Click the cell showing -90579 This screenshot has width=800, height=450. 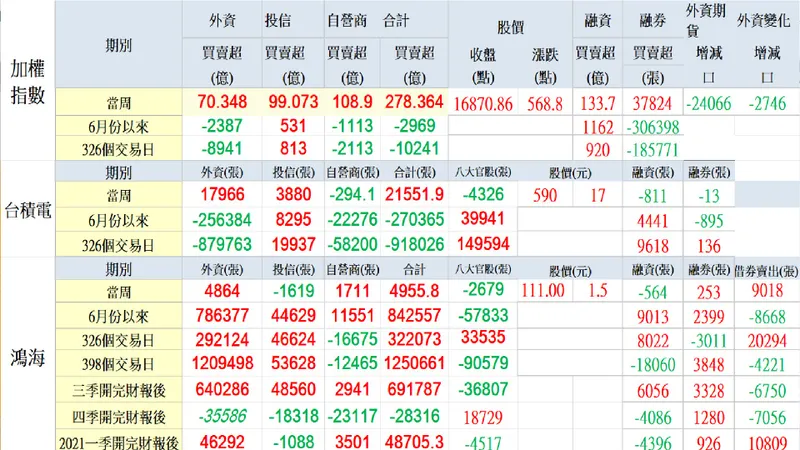click(x=483, y=363)
